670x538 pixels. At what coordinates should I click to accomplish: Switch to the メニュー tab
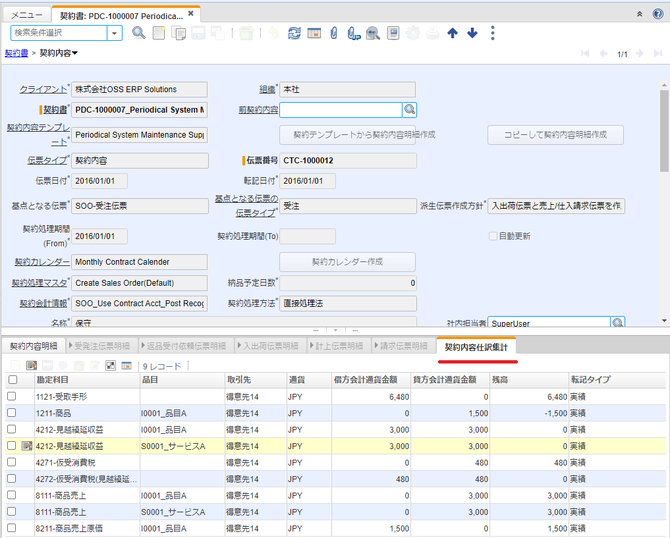(x=27, y=15)
